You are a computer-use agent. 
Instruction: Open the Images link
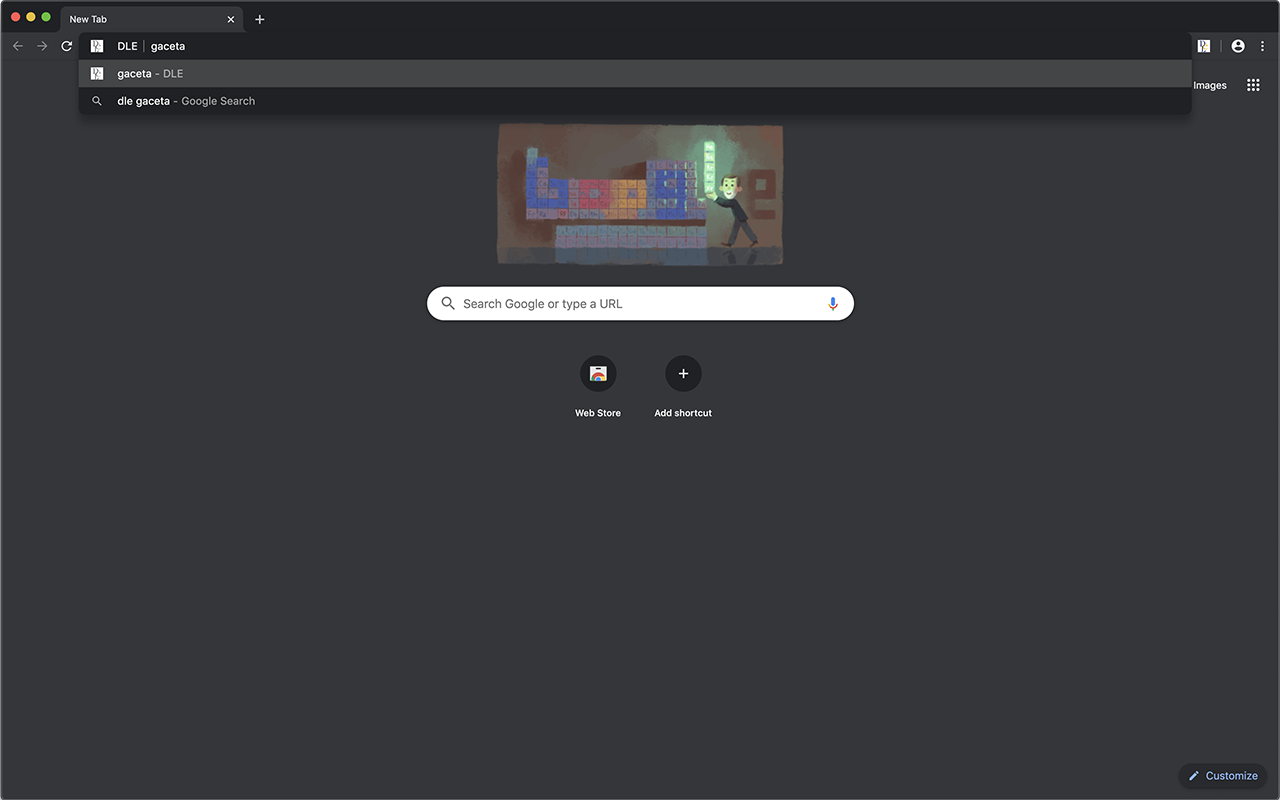[x=1209, y=86]
